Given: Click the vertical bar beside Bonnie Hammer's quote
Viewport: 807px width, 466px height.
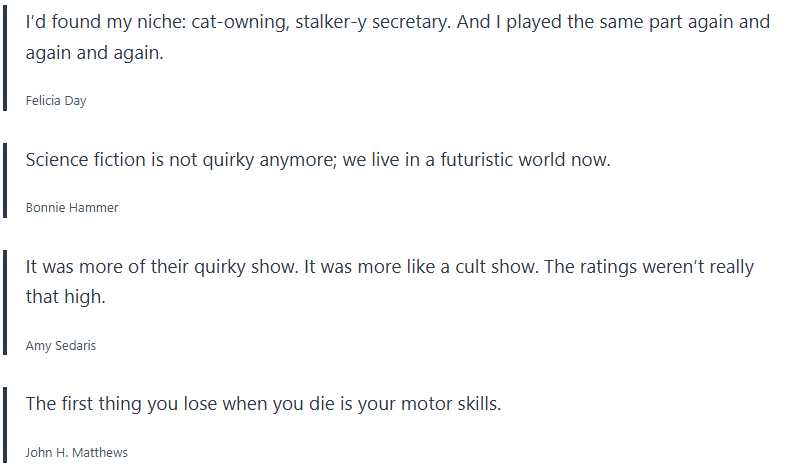Looking at the screenshot, I should click(x=6, y=180).
